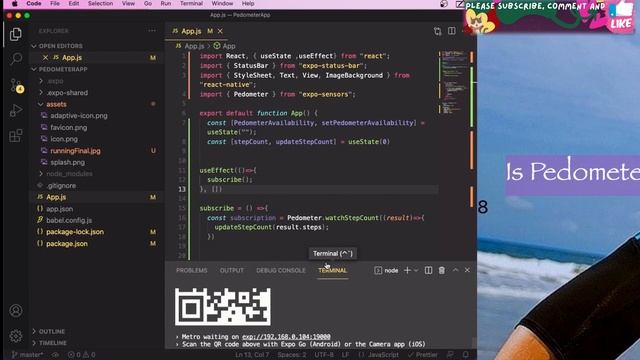Expand the .expo folder
640x360 pixels.
[56, 81]
